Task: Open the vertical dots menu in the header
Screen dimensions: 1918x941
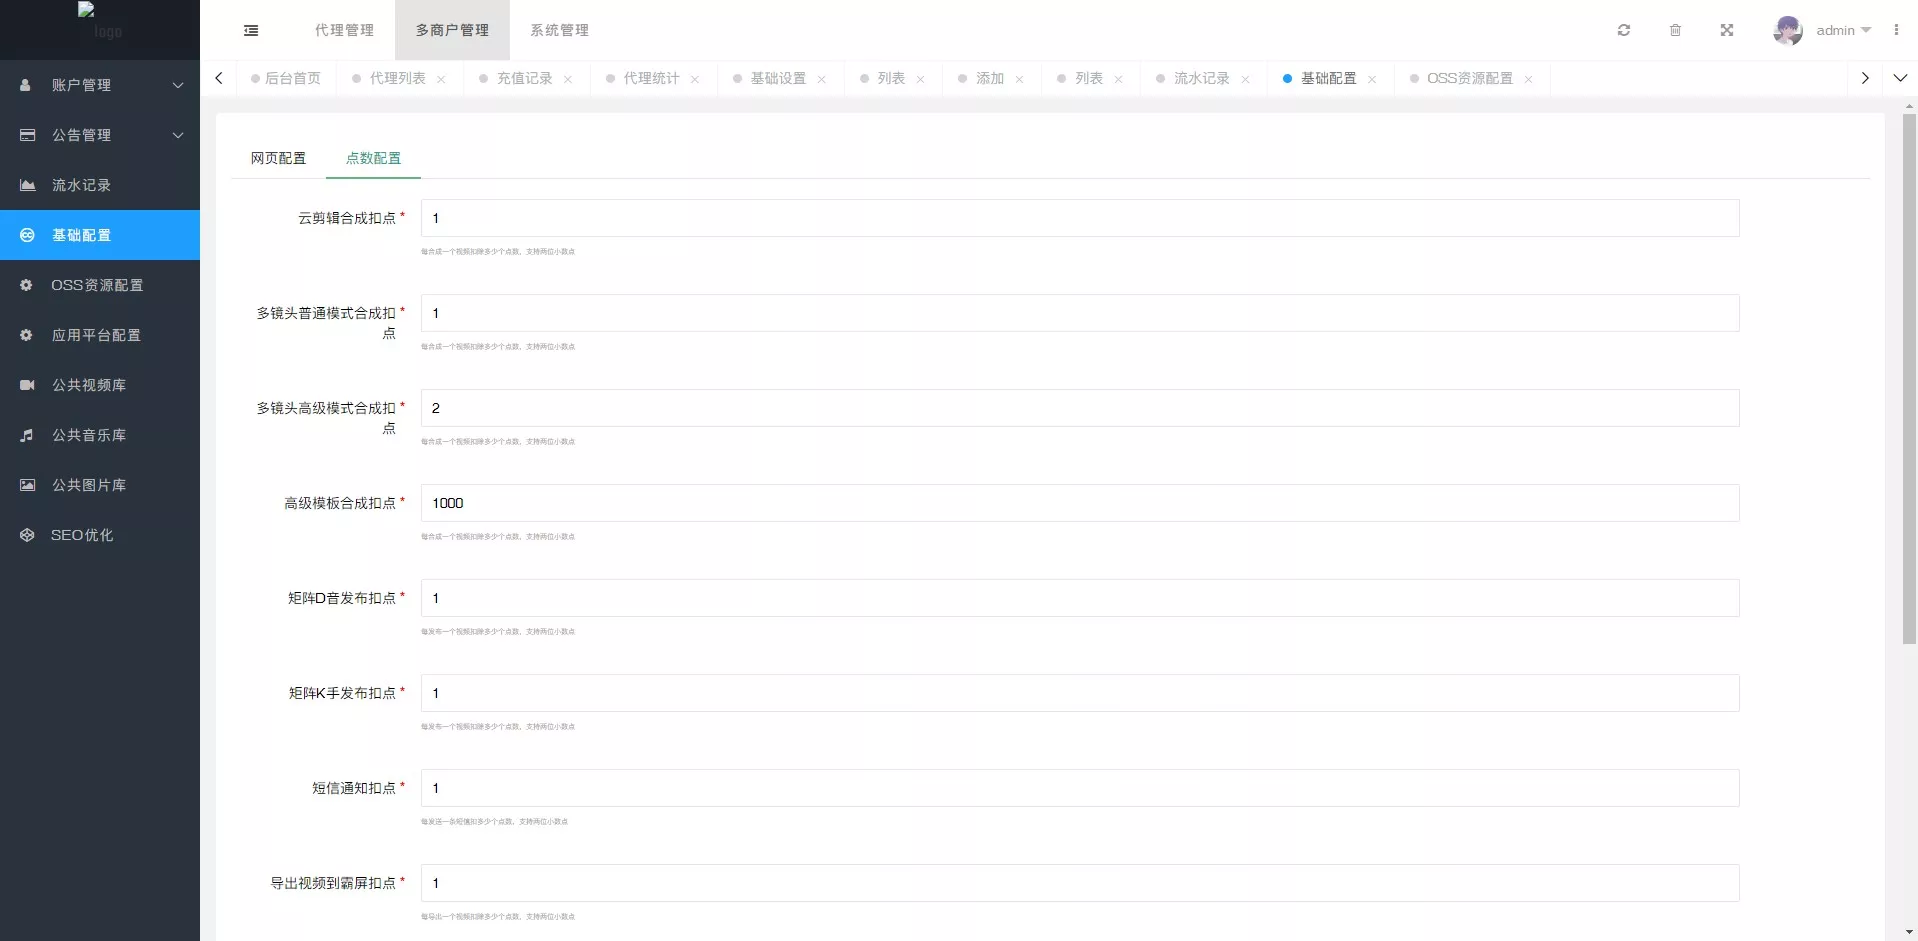Action: coord(1897,30)
